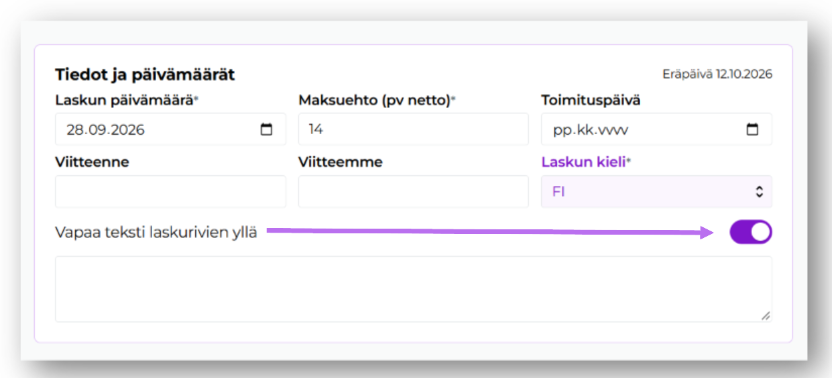
Task: Open calendar picker in Toimituspäivä field
Action: [x=752, y=129]
